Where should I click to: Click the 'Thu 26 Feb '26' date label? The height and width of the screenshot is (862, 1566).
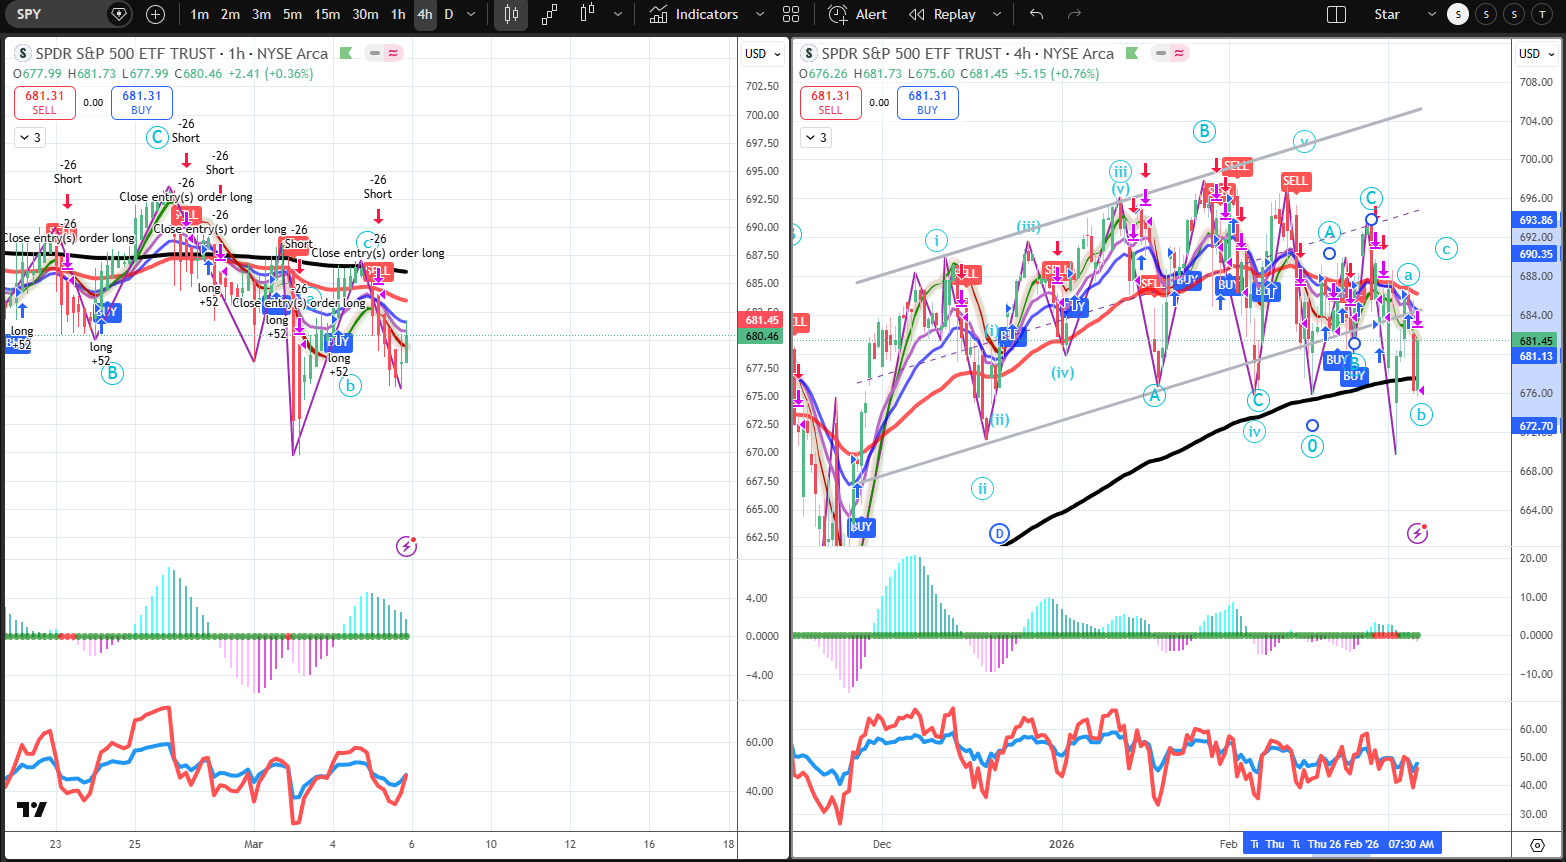(x=1343, y=844)
